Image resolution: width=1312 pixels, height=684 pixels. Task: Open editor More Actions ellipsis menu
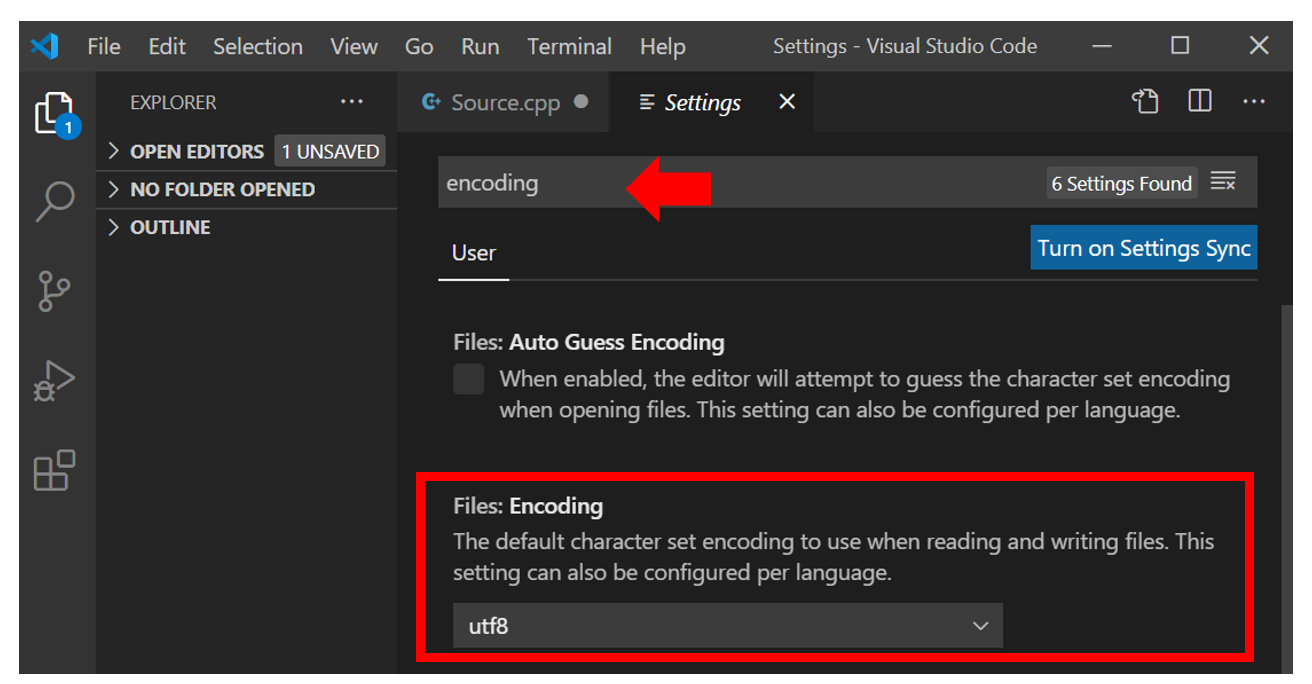point(1254,102)
